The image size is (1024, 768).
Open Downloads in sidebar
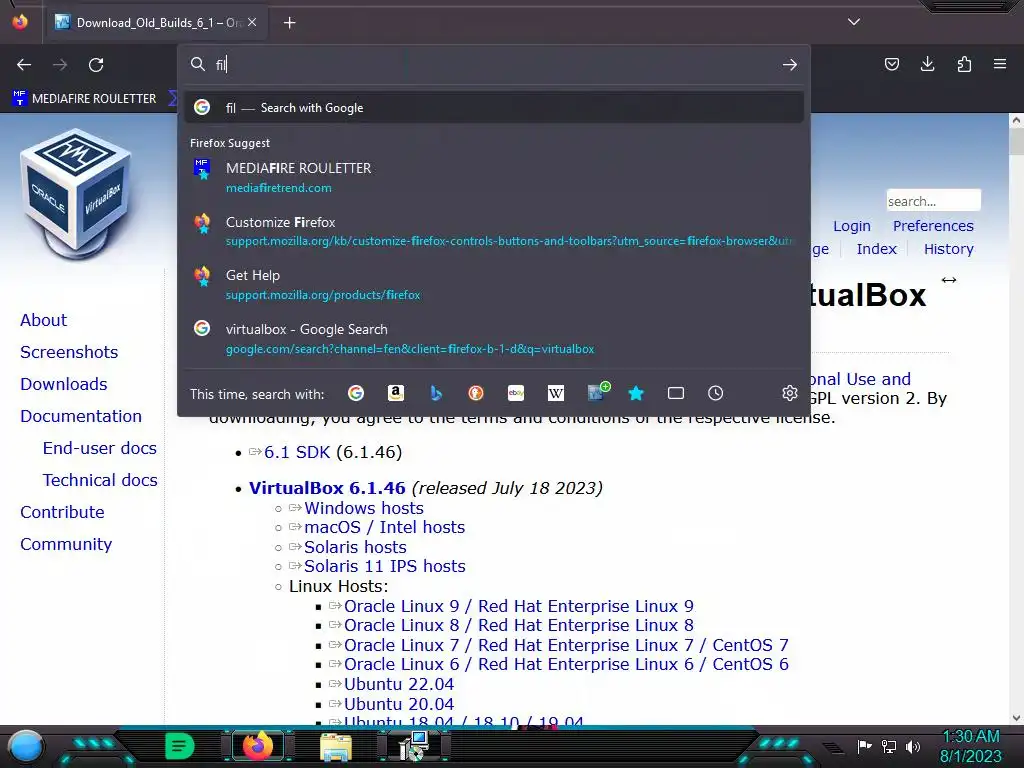[63, 384]
